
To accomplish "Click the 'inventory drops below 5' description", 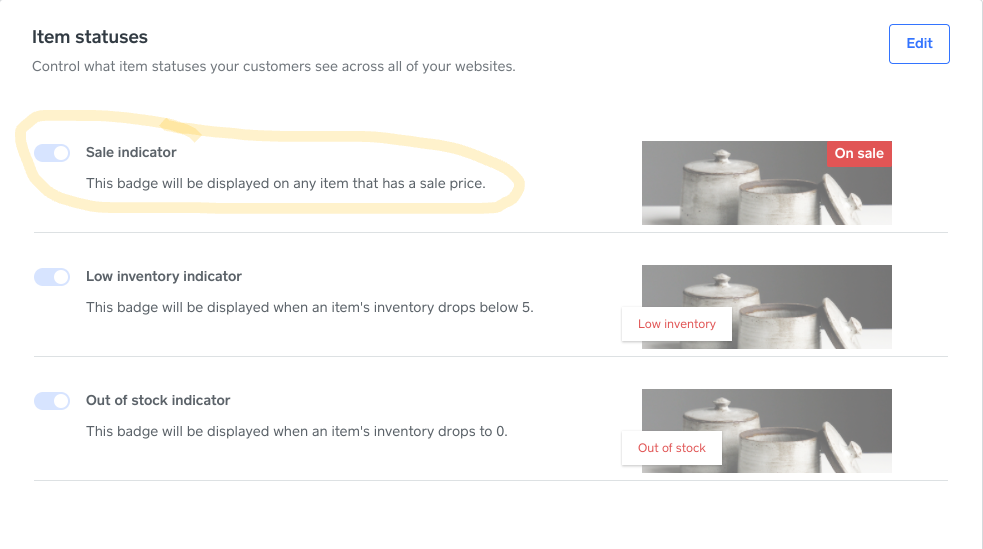I will pyautogui.click(x=309, y=308).
